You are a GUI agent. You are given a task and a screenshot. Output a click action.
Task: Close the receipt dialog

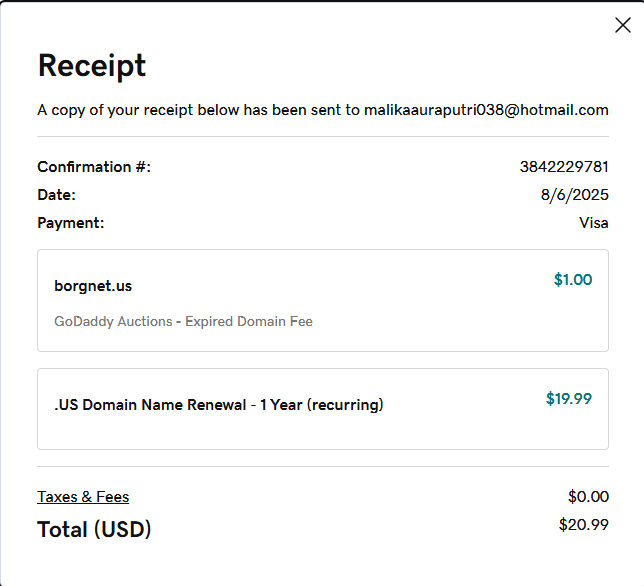pos(622,25)
